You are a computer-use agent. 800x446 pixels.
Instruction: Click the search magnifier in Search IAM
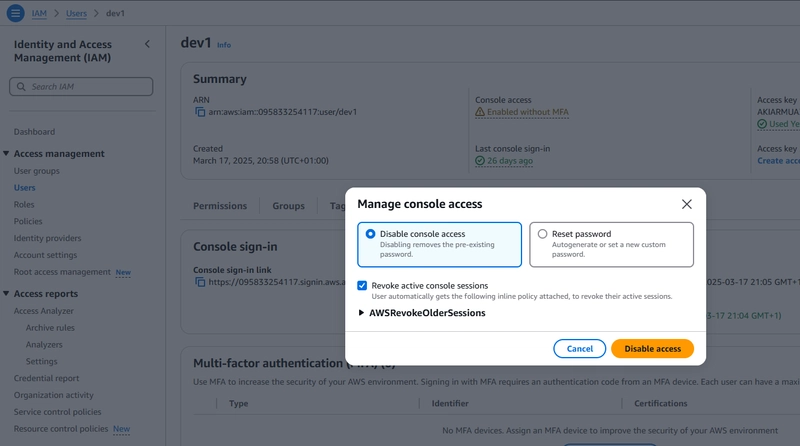[x=21, y=87]
